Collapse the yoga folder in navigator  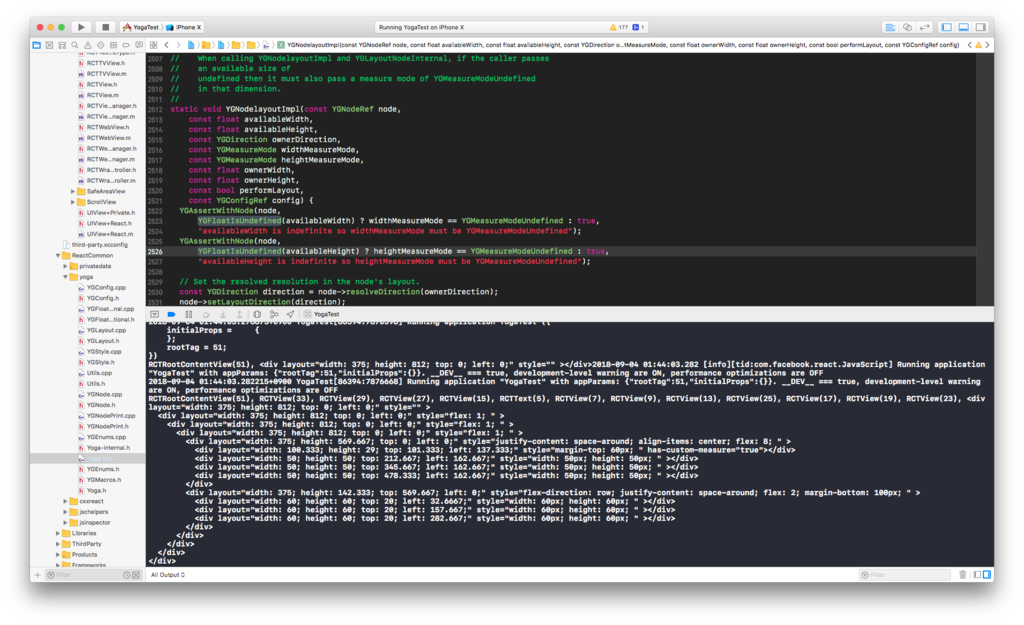coord(65,277)
